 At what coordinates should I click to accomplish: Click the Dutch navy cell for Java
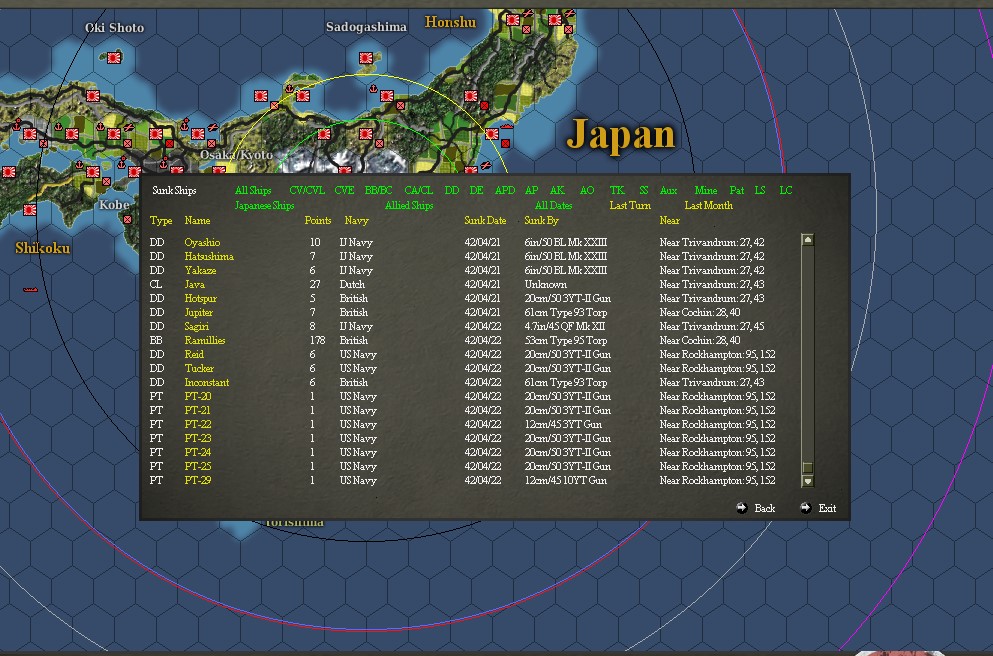(352, 284)
